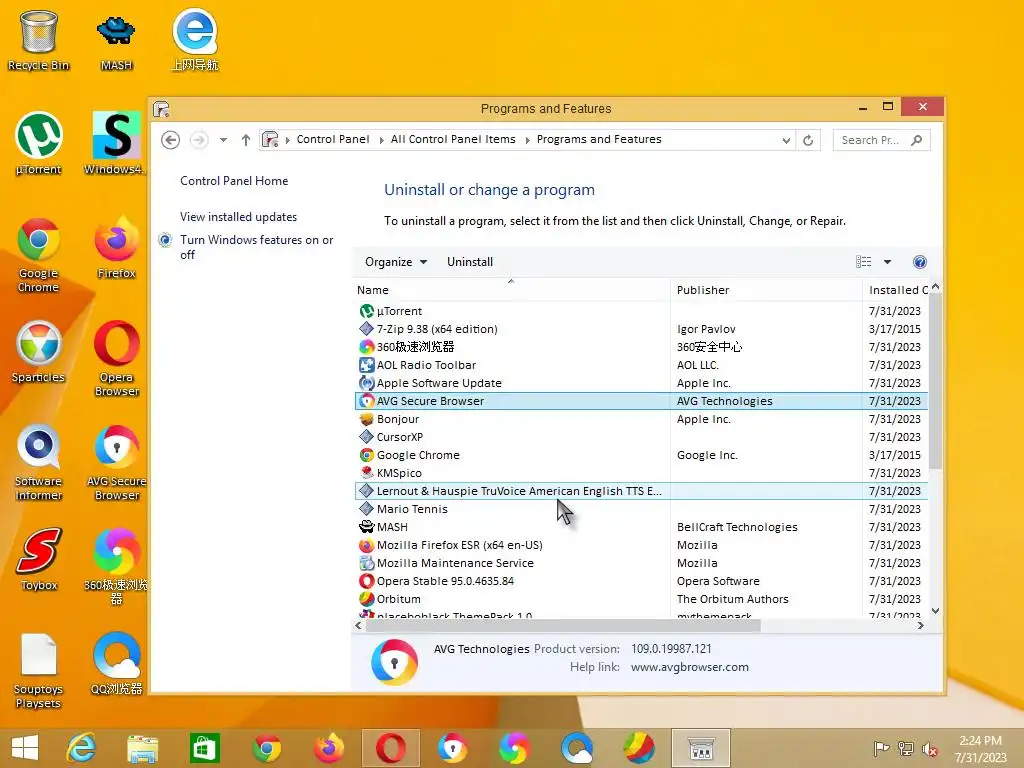The width and height of the screenshot is (1024, 768).
Task: Launch 360极速浏览器 desktop shortcut
Action: (x=116, y=566)
